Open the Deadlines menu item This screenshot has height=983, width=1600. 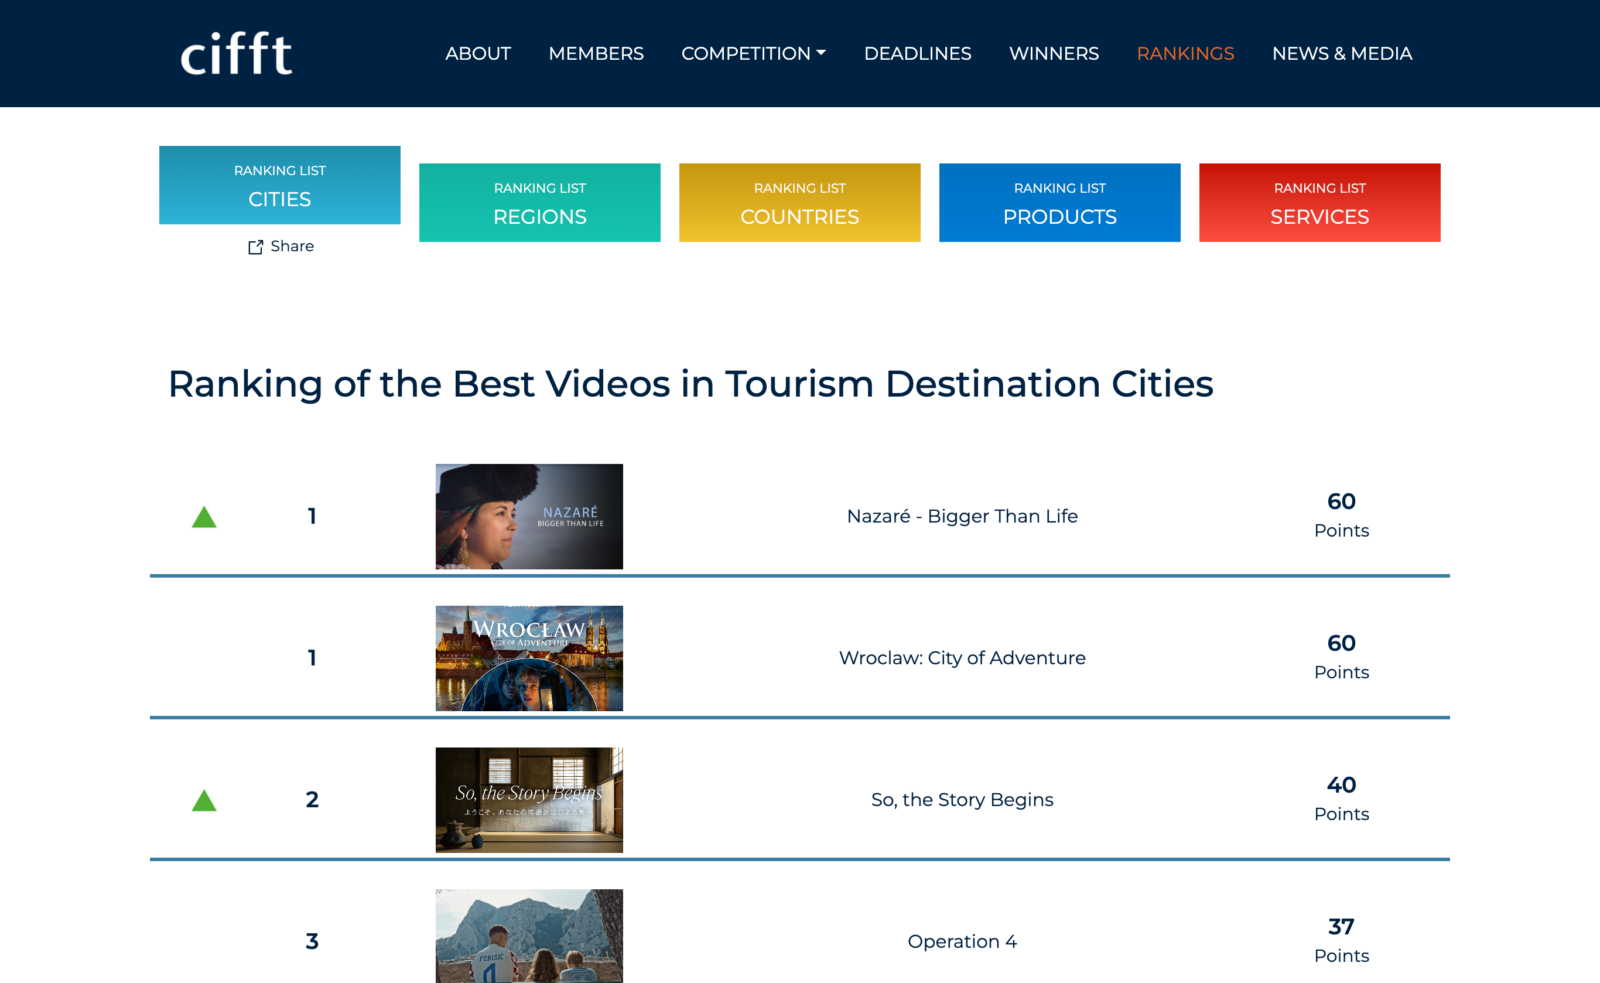pos(917,54)
